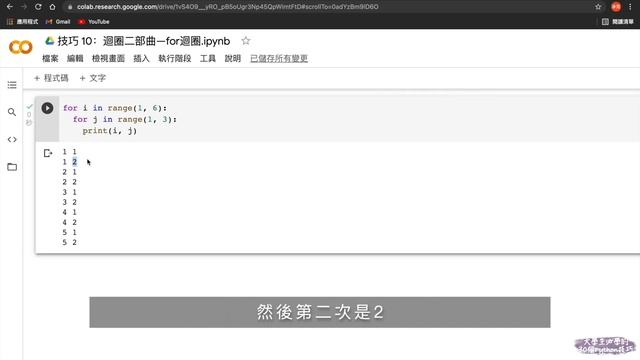
Task: Open the search and replace sidebar icon
Action: click(12, 112)
